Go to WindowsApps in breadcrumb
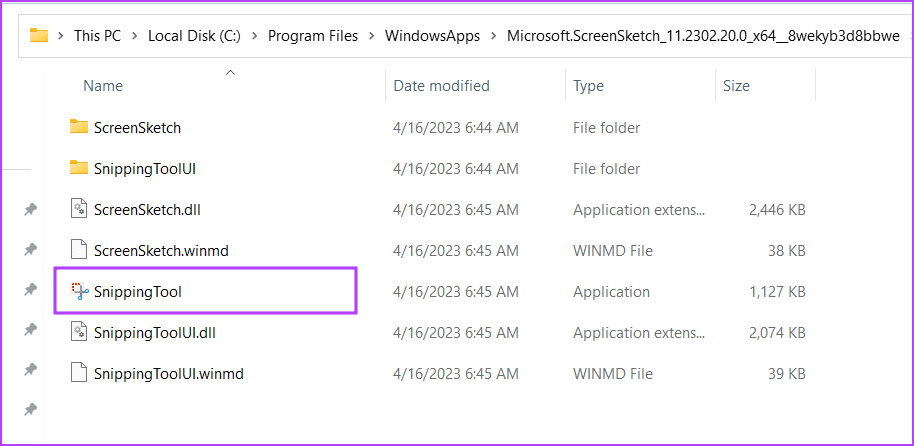This screenshot has width=914, height=446. [x=433, y=36]
